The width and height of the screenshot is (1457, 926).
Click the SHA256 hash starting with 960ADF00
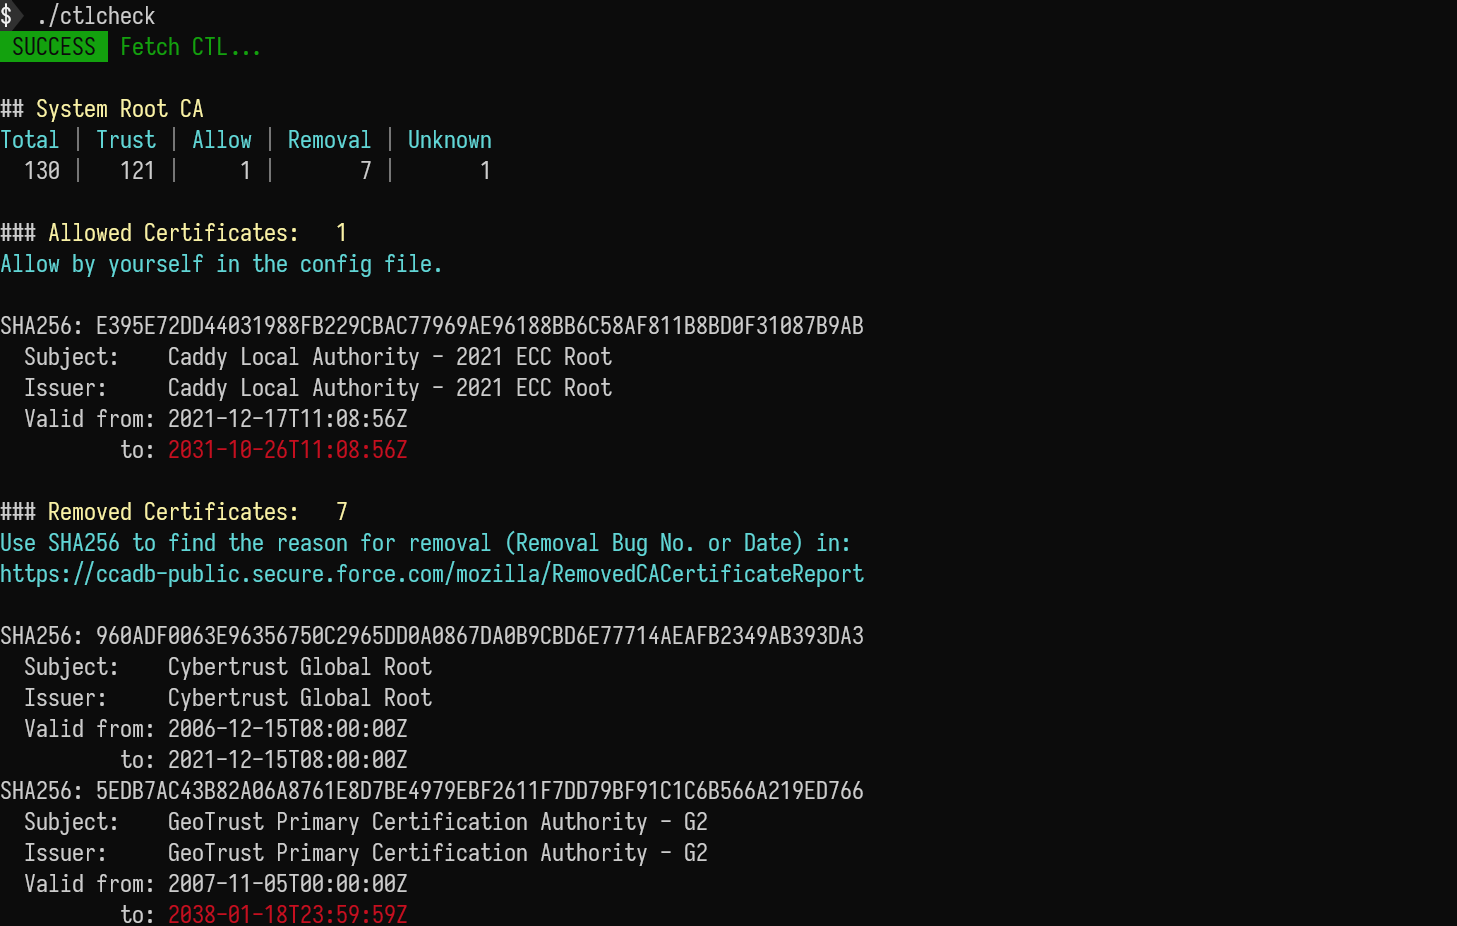pyautogui.click(x=480, y=636)
